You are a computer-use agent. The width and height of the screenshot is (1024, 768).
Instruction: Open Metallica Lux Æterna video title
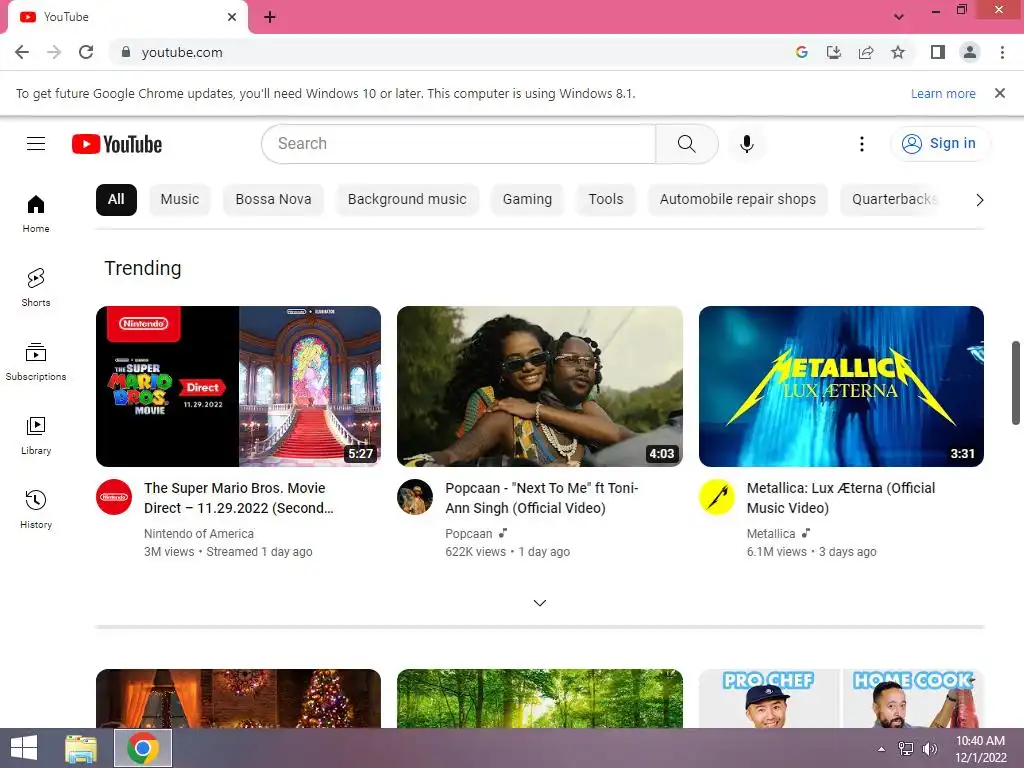(840, 498)
